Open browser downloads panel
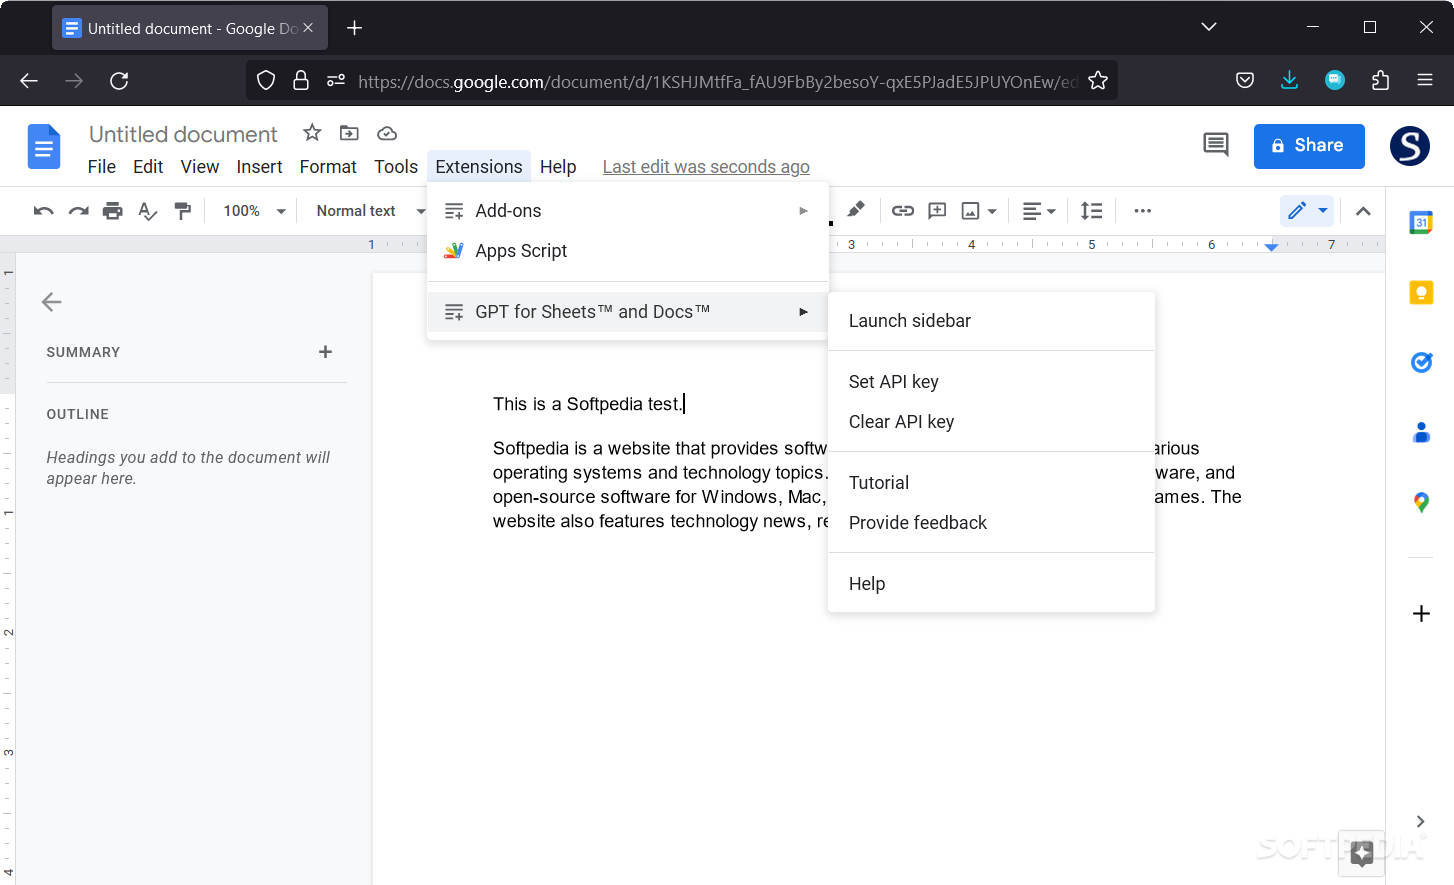This screenshot has width=1454, height=885. click(1290, 81)
